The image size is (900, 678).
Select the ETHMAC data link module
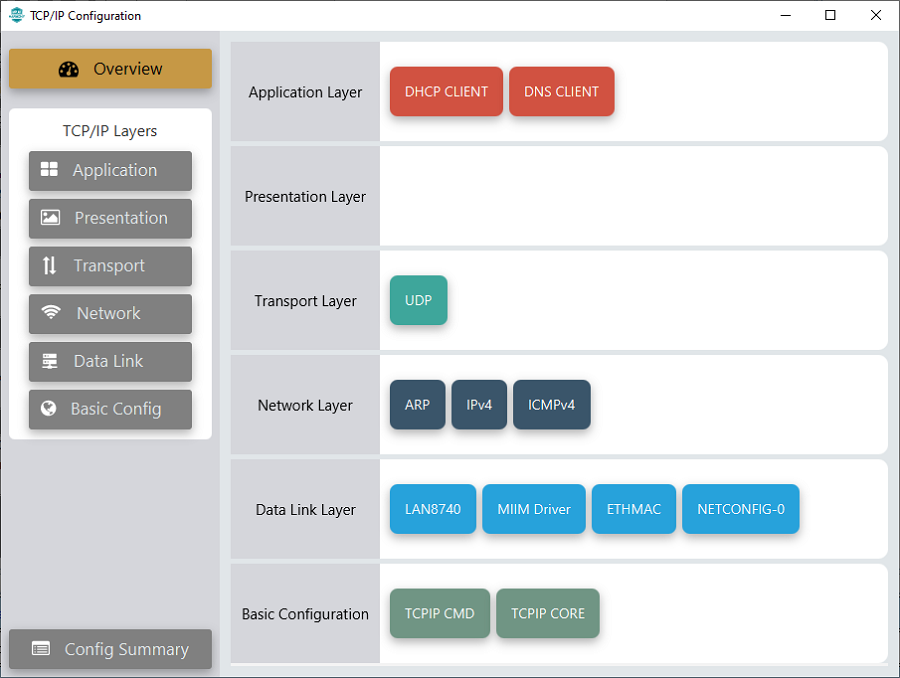coord(633,509)
